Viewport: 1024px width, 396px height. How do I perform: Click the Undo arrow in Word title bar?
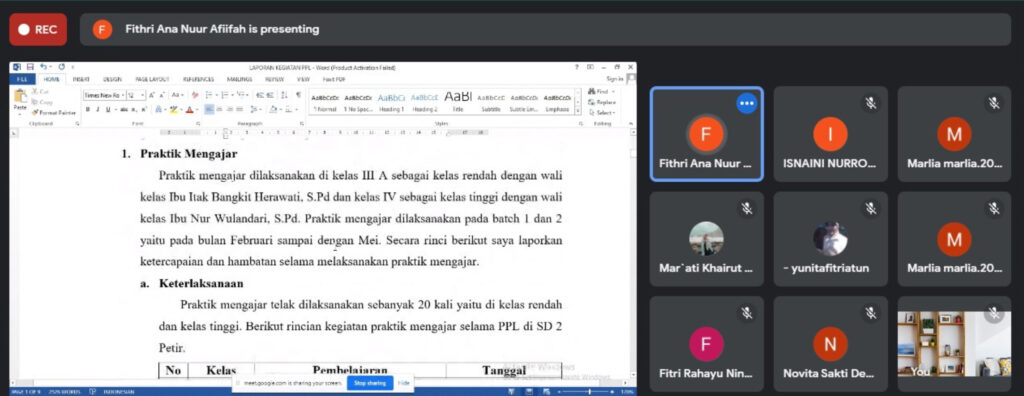pyautogui.click(x=43, y=67)
